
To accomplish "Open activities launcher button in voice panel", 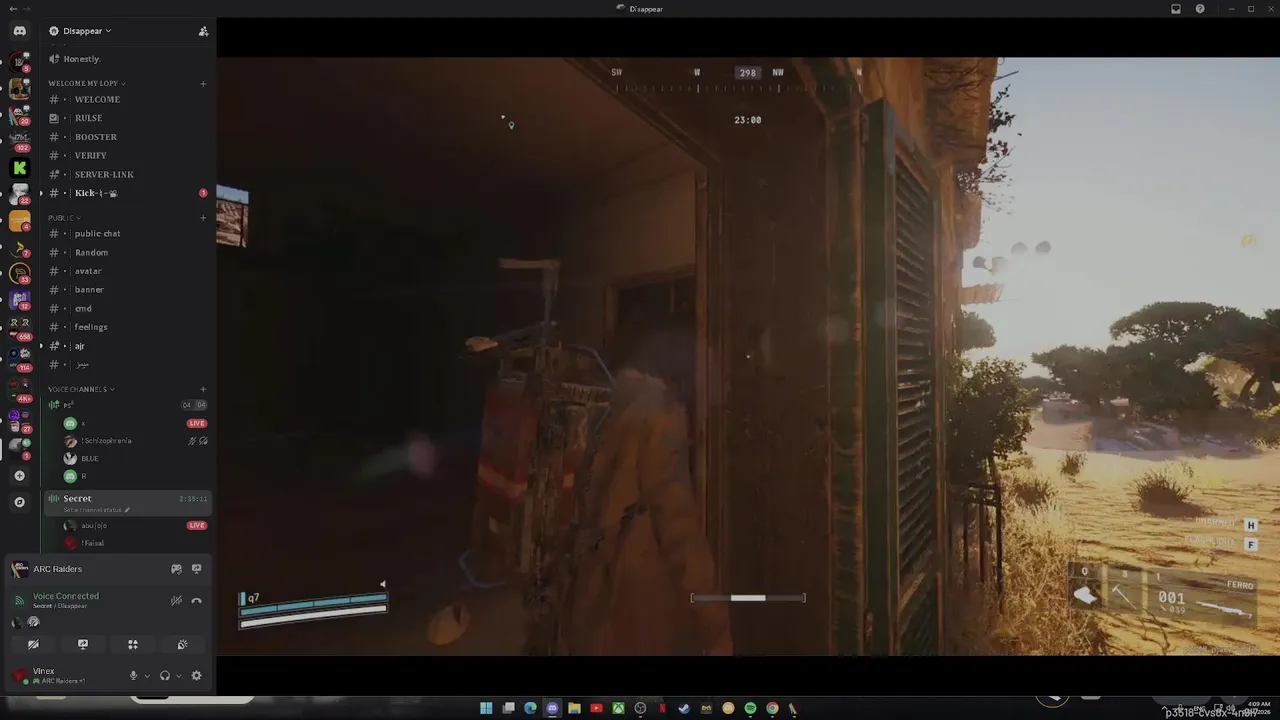I will 132,645.
